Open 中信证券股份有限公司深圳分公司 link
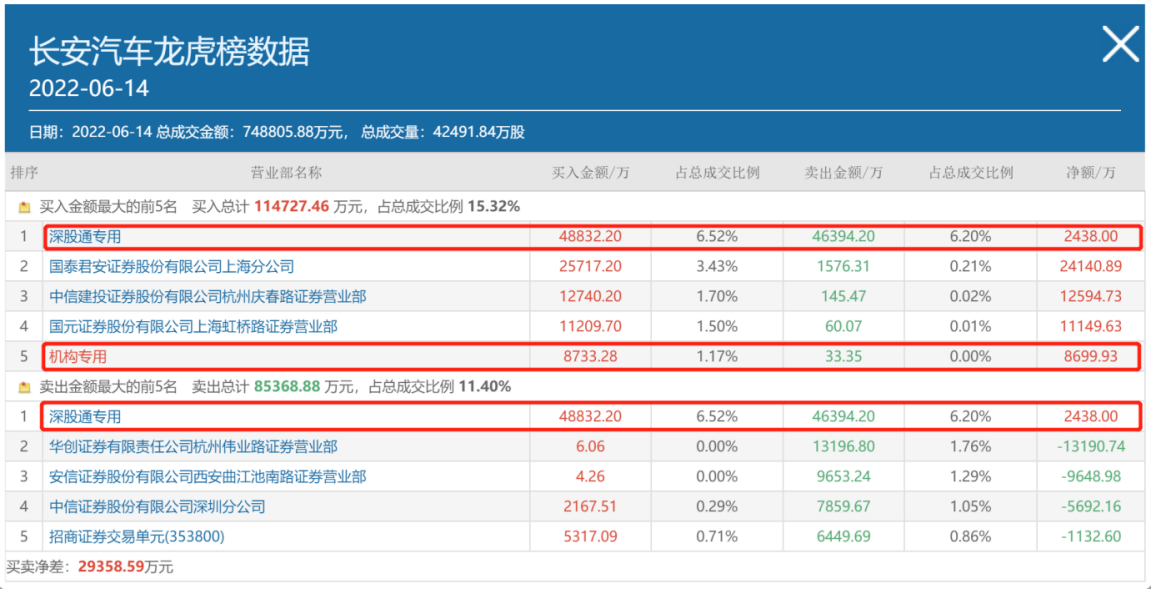This screenshot has height=589, width=1151. tap(157, 507)
